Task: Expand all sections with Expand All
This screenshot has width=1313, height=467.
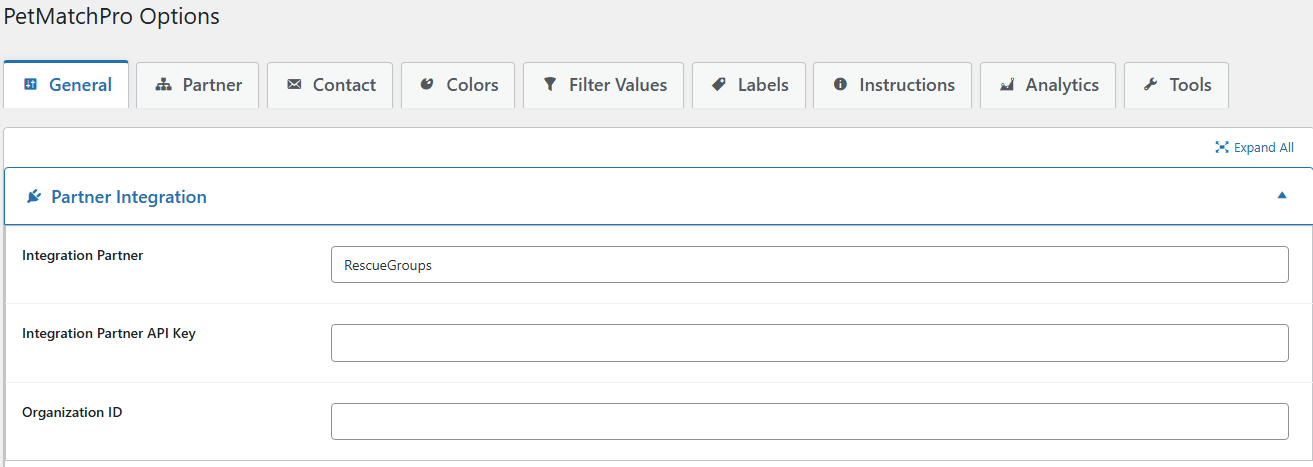Action: pyautogui.click(x=1254, y=147)
